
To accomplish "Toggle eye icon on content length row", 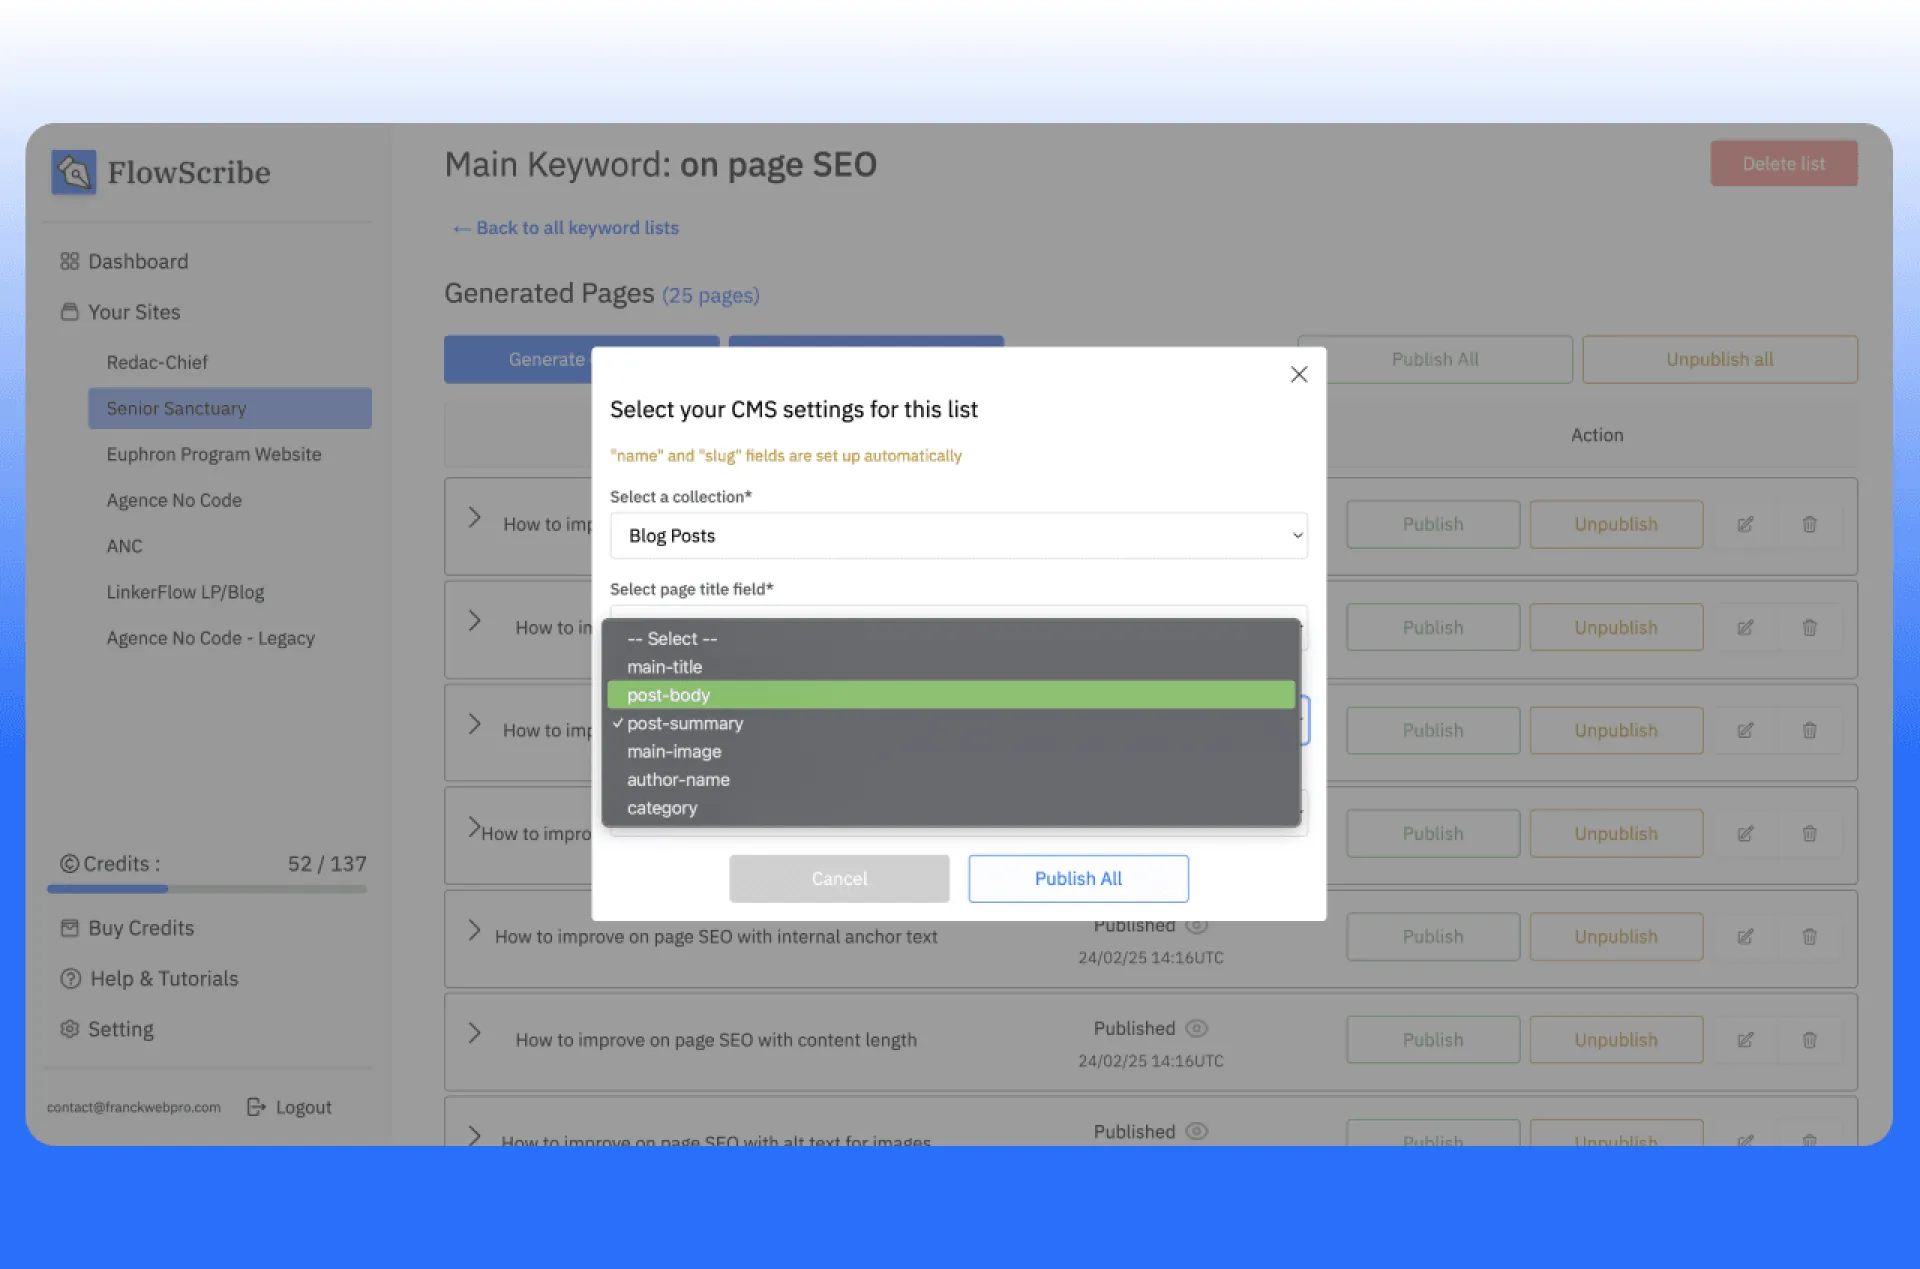I will pyautogui.click(x=1196, y=1028).
